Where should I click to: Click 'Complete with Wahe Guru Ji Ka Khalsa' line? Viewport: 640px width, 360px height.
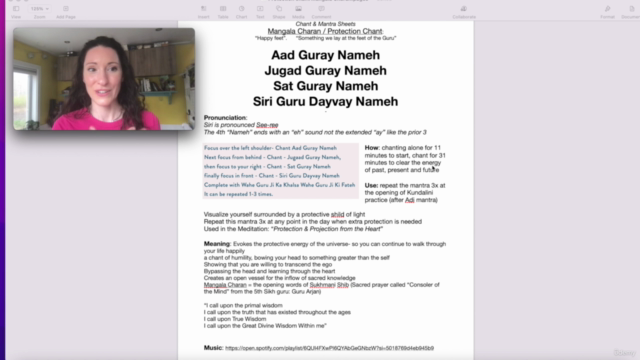point(279,185)
